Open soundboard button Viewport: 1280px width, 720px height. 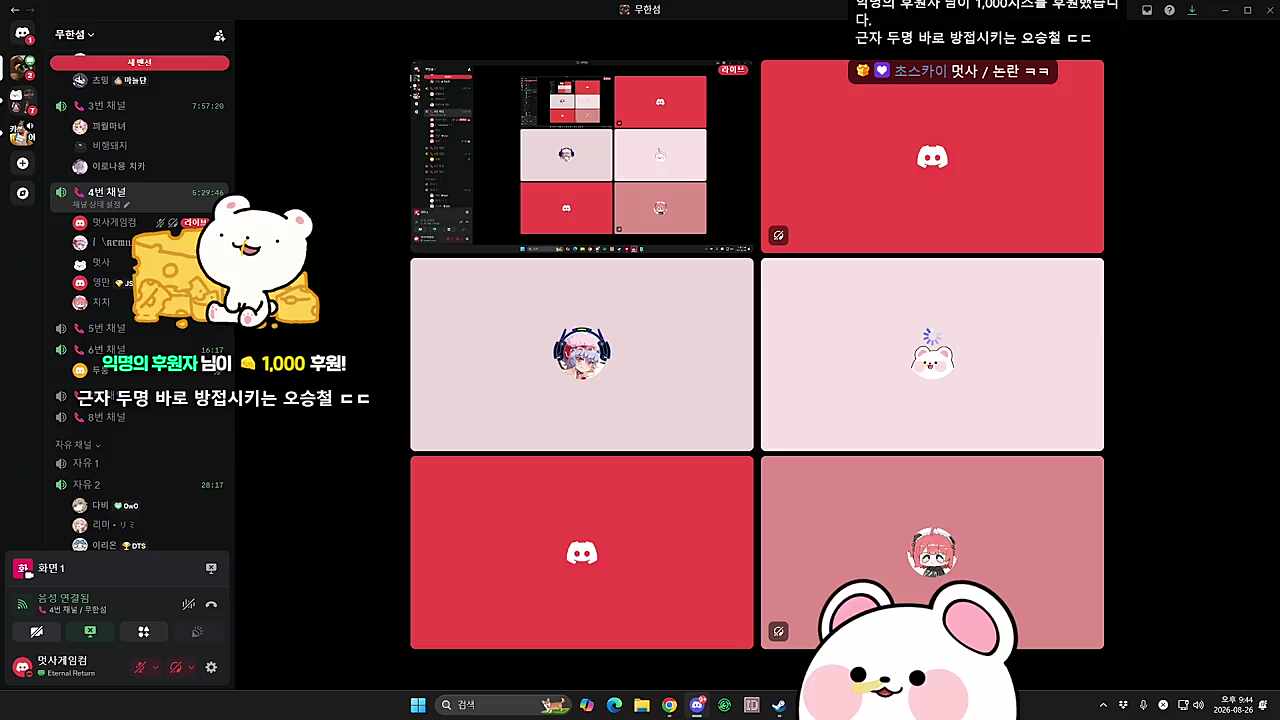click(197, 632)
